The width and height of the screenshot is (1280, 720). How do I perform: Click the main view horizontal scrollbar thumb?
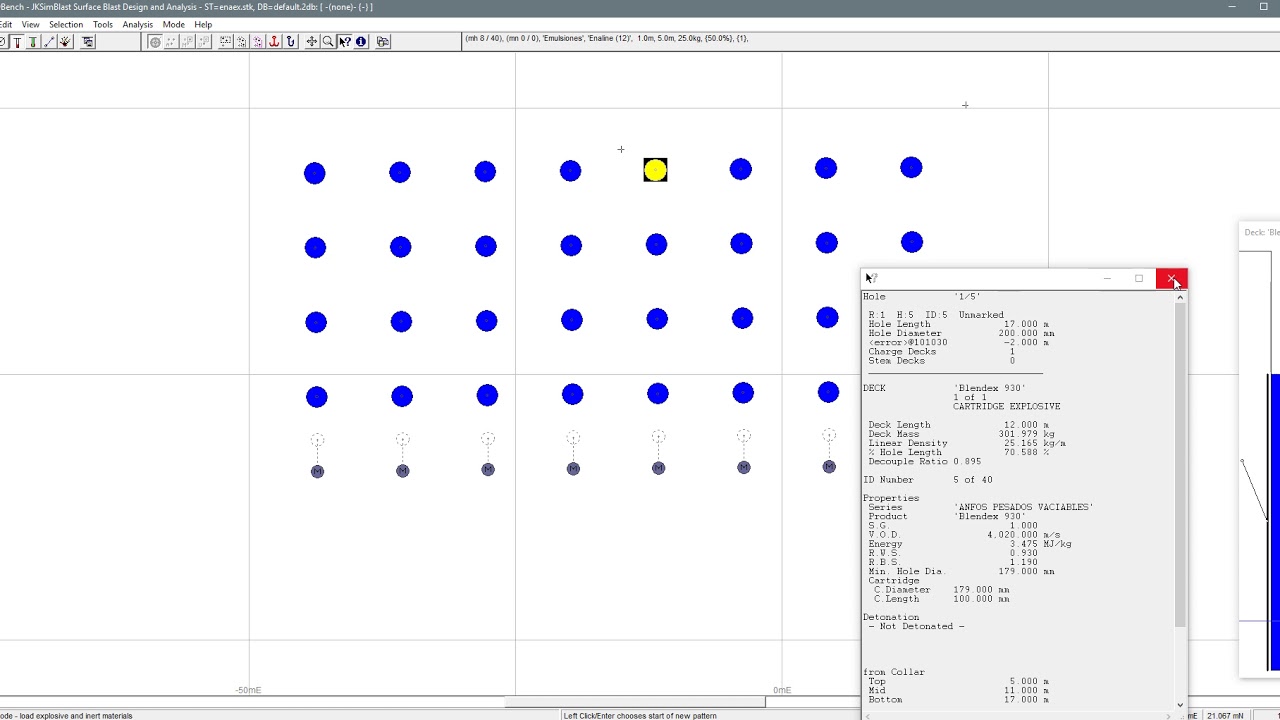coord(635,701)
